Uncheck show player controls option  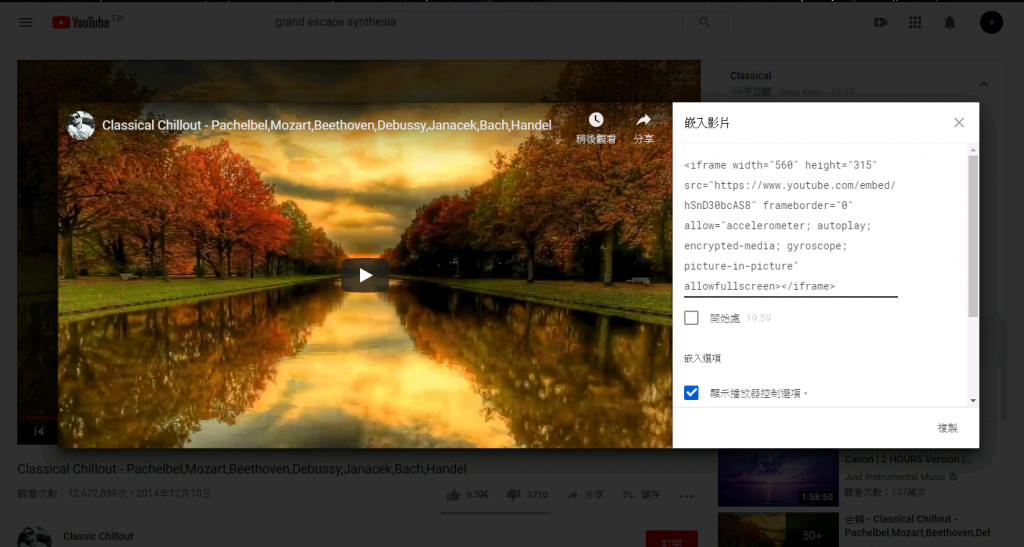(x=691, y=393)
